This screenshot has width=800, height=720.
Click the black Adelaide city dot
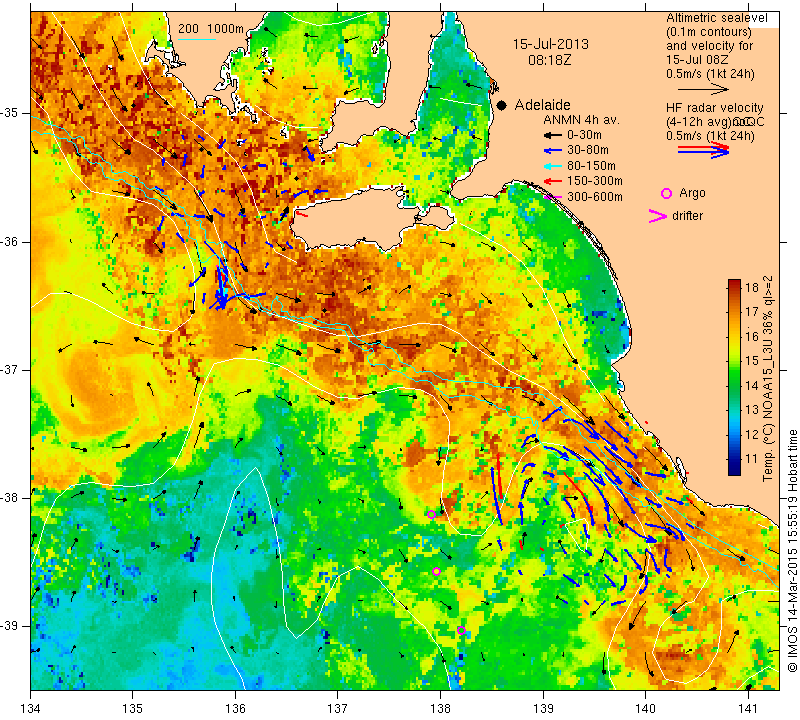click(502, 106)
